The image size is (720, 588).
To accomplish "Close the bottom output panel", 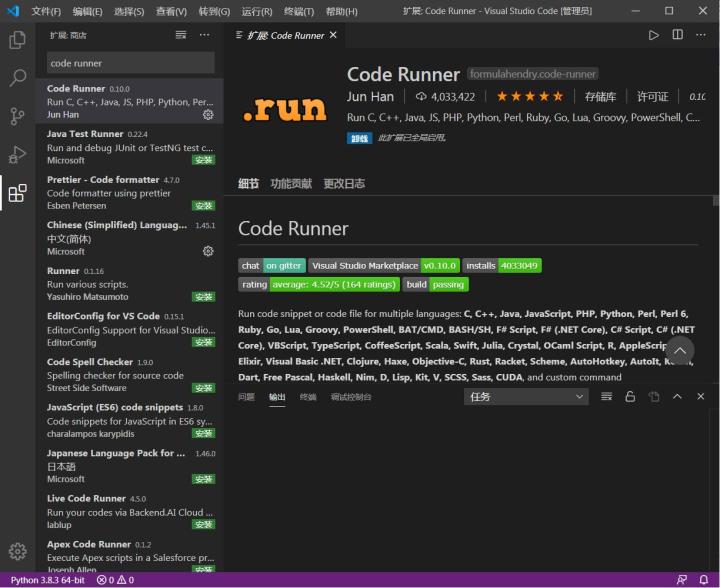I will [x=701, y=396].
